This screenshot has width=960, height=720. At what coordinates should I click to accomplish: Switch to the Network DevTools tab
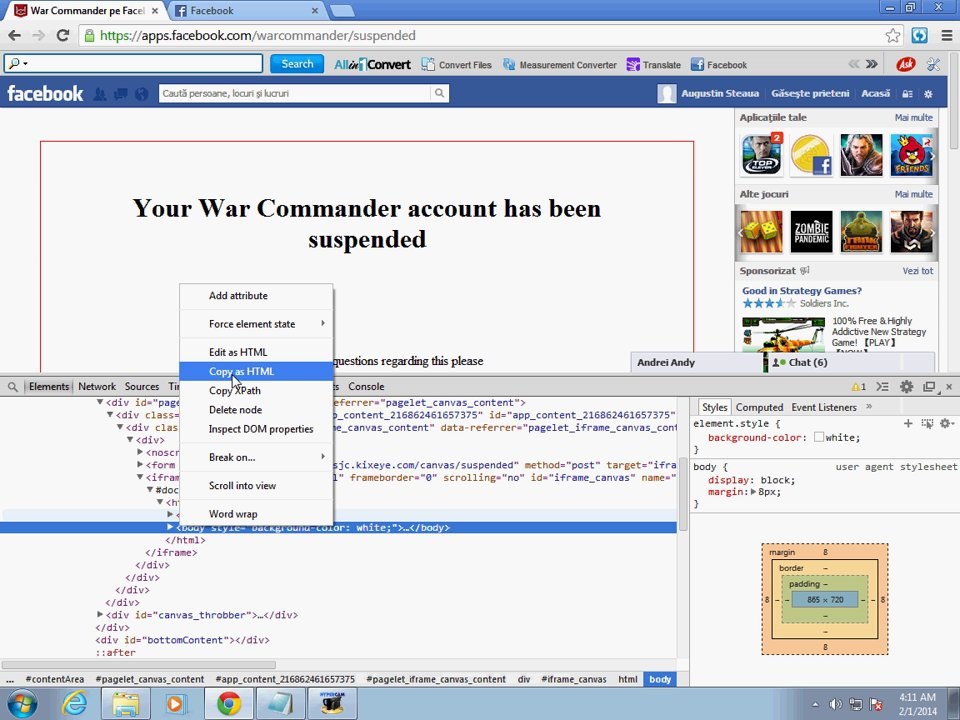pos(97,386)
